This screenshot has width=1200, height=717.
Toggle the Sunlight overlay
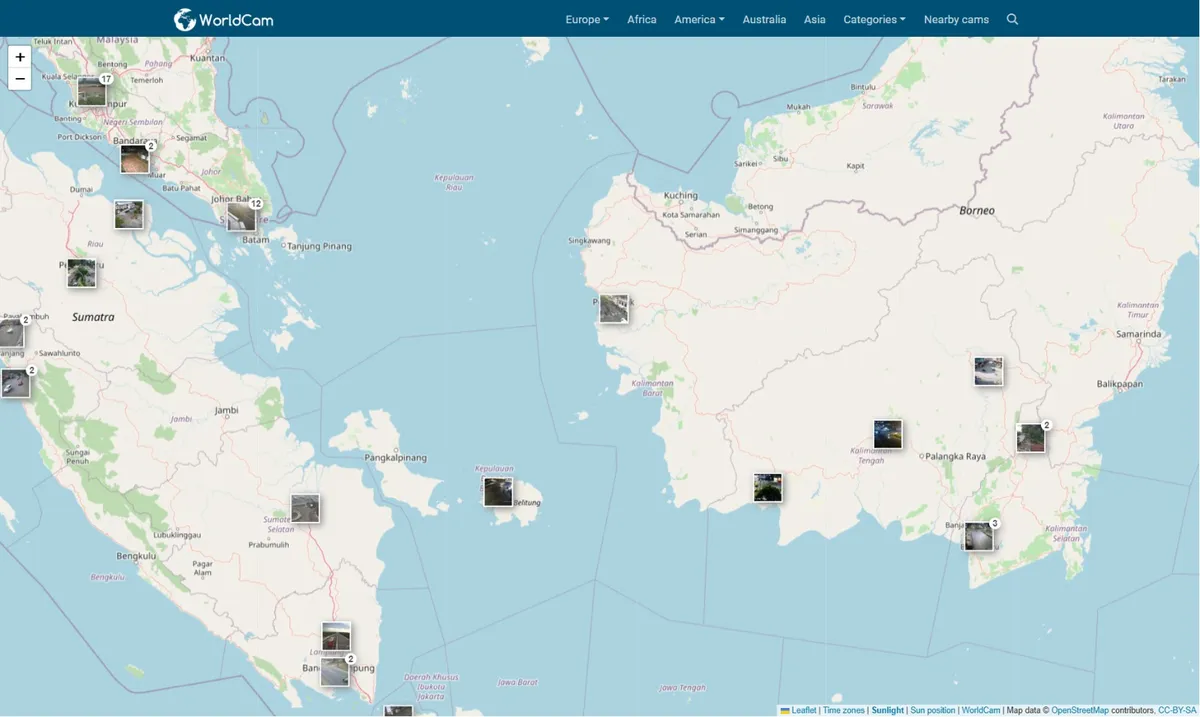[888, 710]
